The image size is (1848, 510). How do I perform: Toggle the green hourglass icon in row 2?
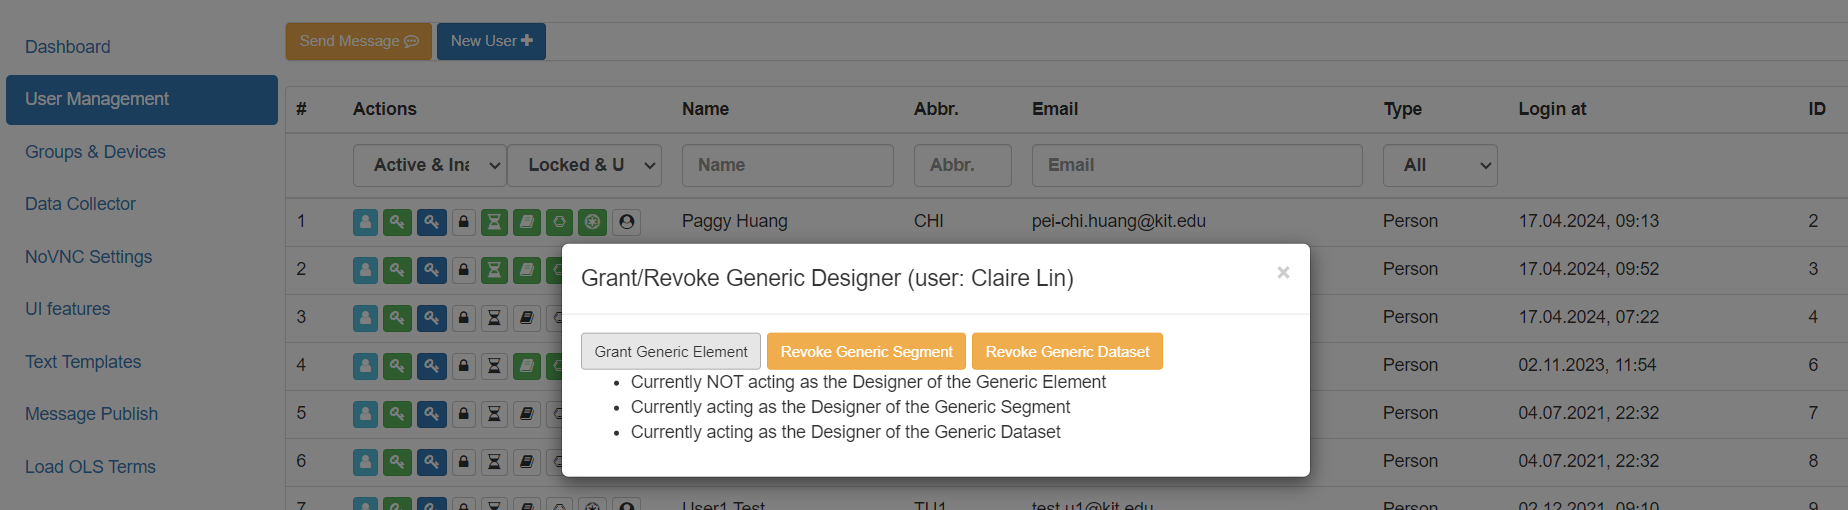[x=494, y=270]
